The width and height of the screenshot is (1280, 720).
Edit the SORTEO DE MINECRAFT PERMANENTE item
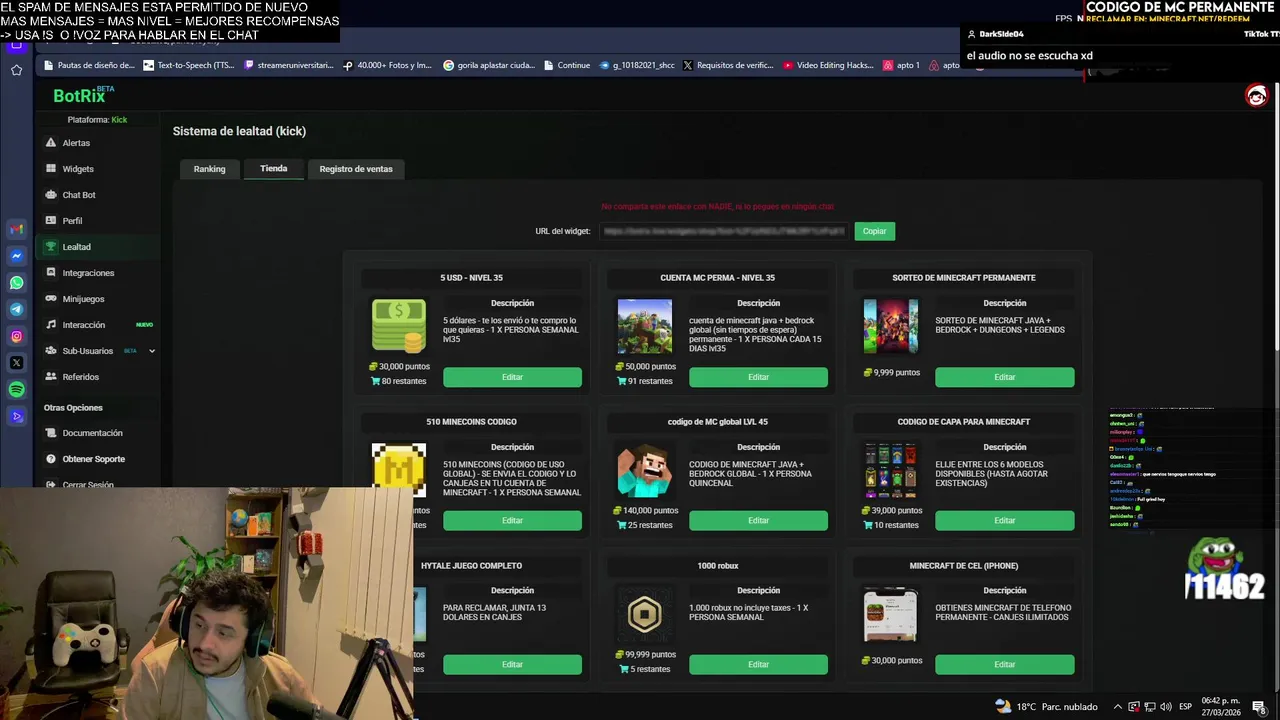(1005, 377)
